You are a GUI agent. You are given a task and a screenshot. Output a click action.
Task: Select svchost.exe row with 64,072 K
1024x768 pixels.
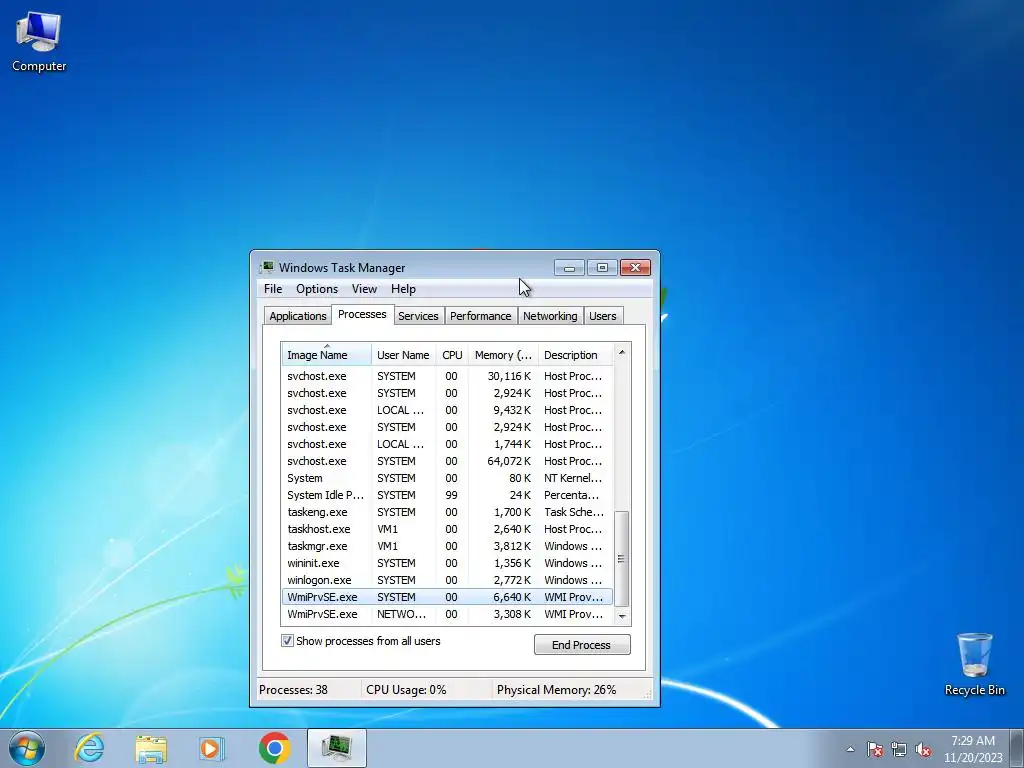click(447, 461)
